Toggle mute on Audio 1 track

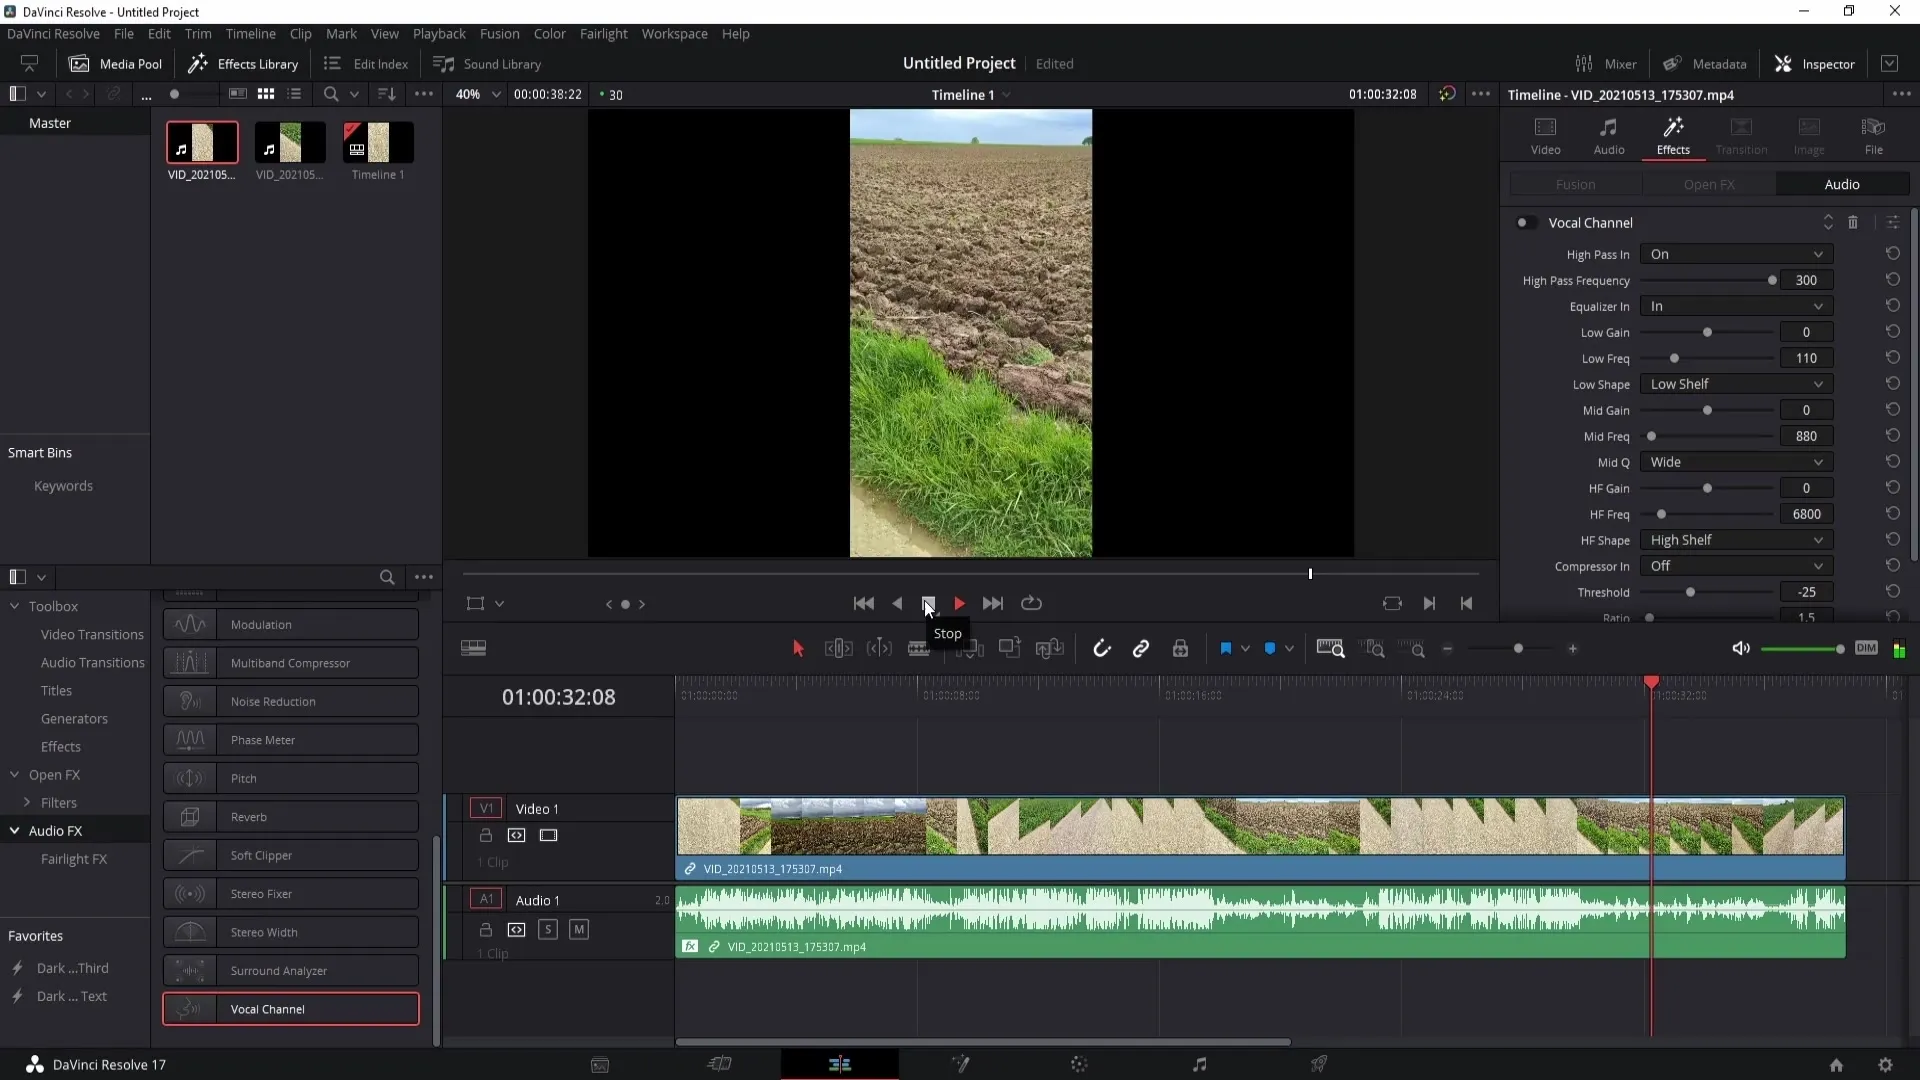coord(578,928)
